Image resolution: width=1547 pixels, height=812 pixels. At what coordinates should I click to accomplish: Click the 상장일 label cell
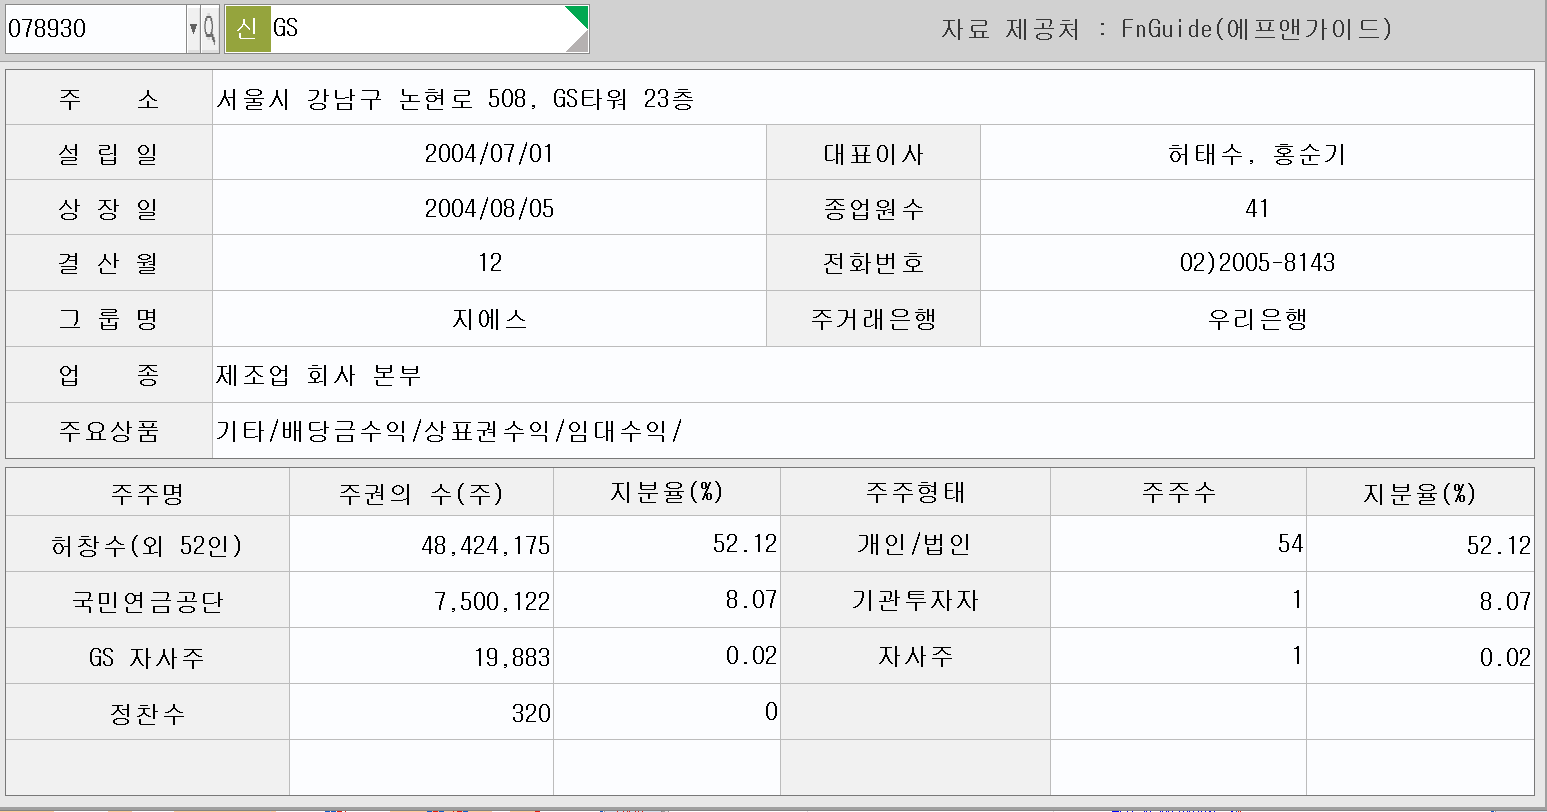pos(109,208)
